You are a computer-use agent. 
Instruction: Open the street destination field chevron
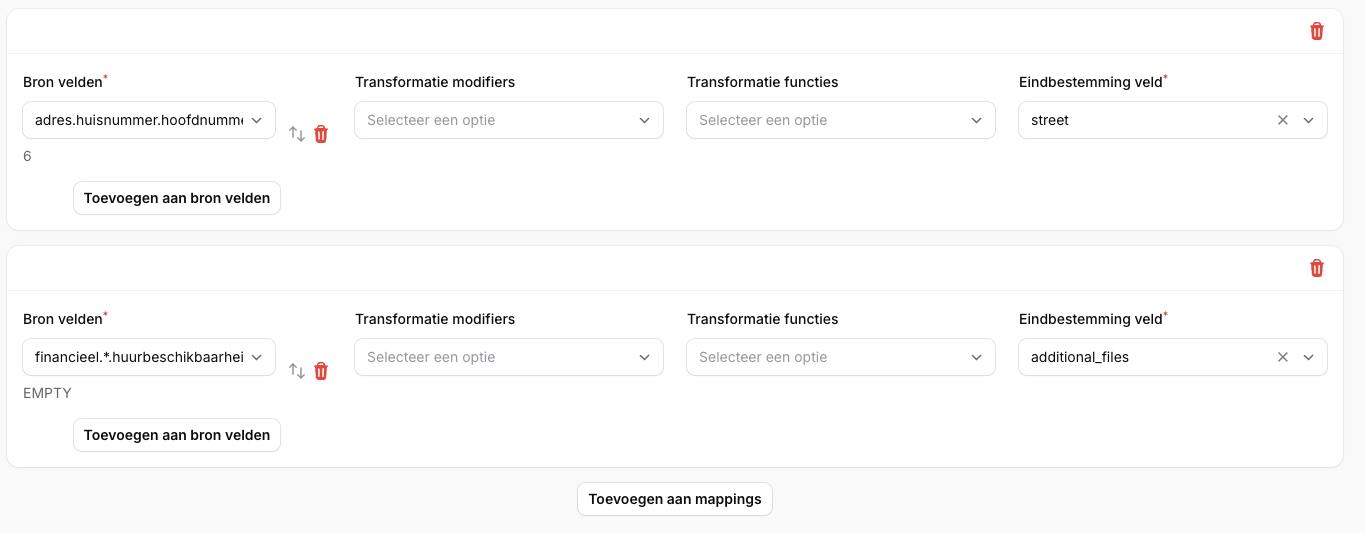[1309, 120]
